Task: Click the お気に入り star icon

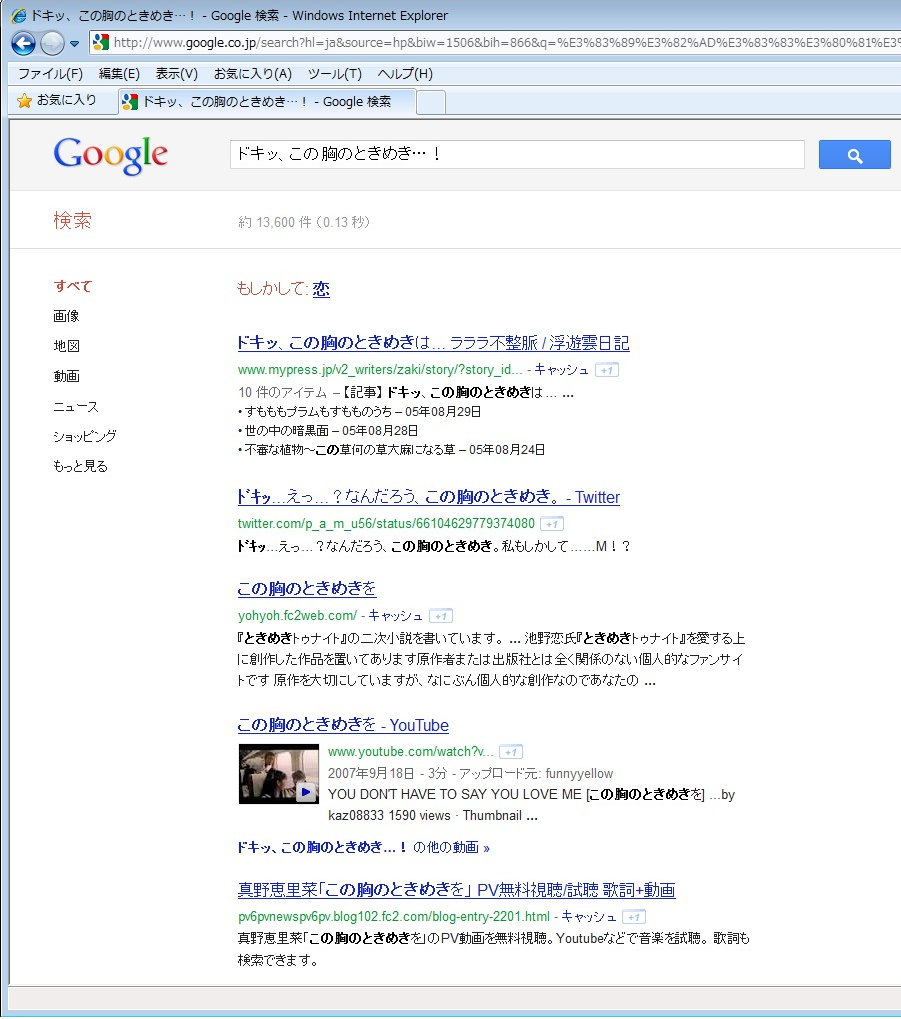Action: point(22,100)
